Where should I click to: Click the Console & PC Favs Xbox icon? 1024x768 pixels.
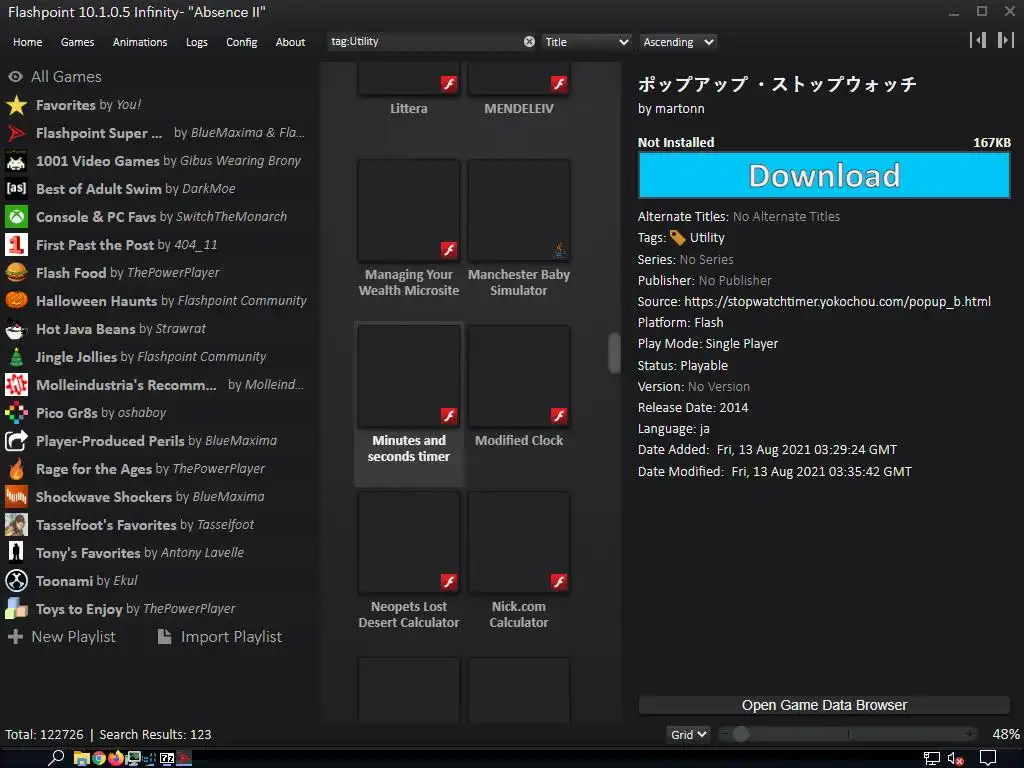coord(16,217)
